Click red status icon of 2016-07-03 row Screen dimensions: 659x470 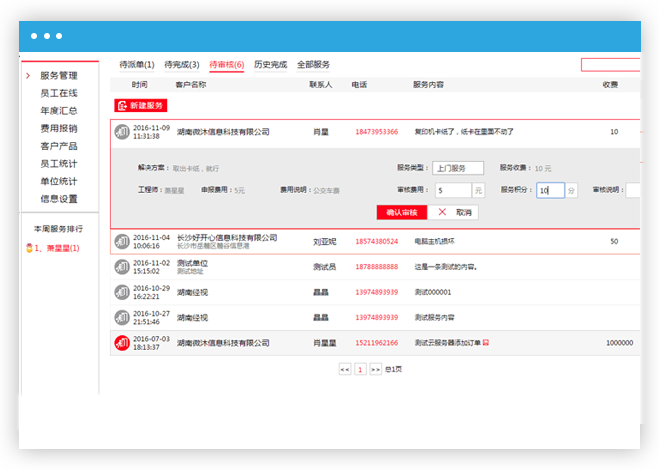[122, 343]
